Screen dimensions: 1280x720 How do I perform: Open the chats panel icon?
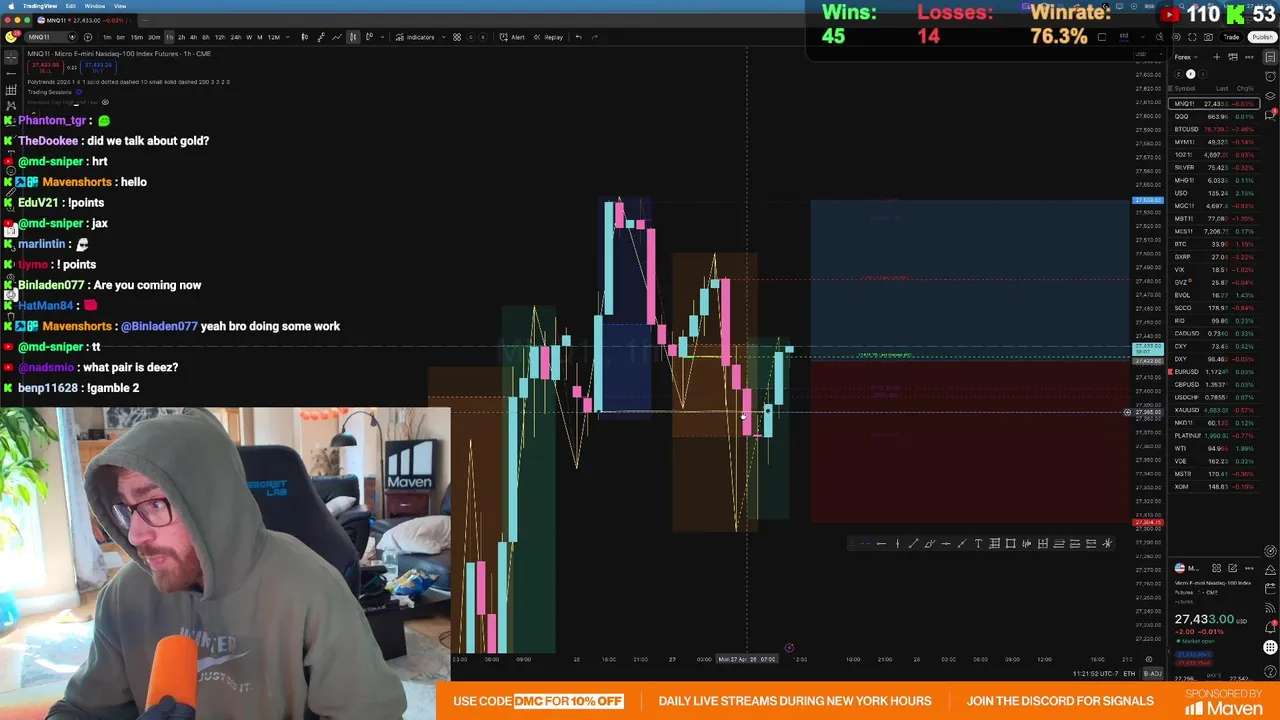(1270, 115)
